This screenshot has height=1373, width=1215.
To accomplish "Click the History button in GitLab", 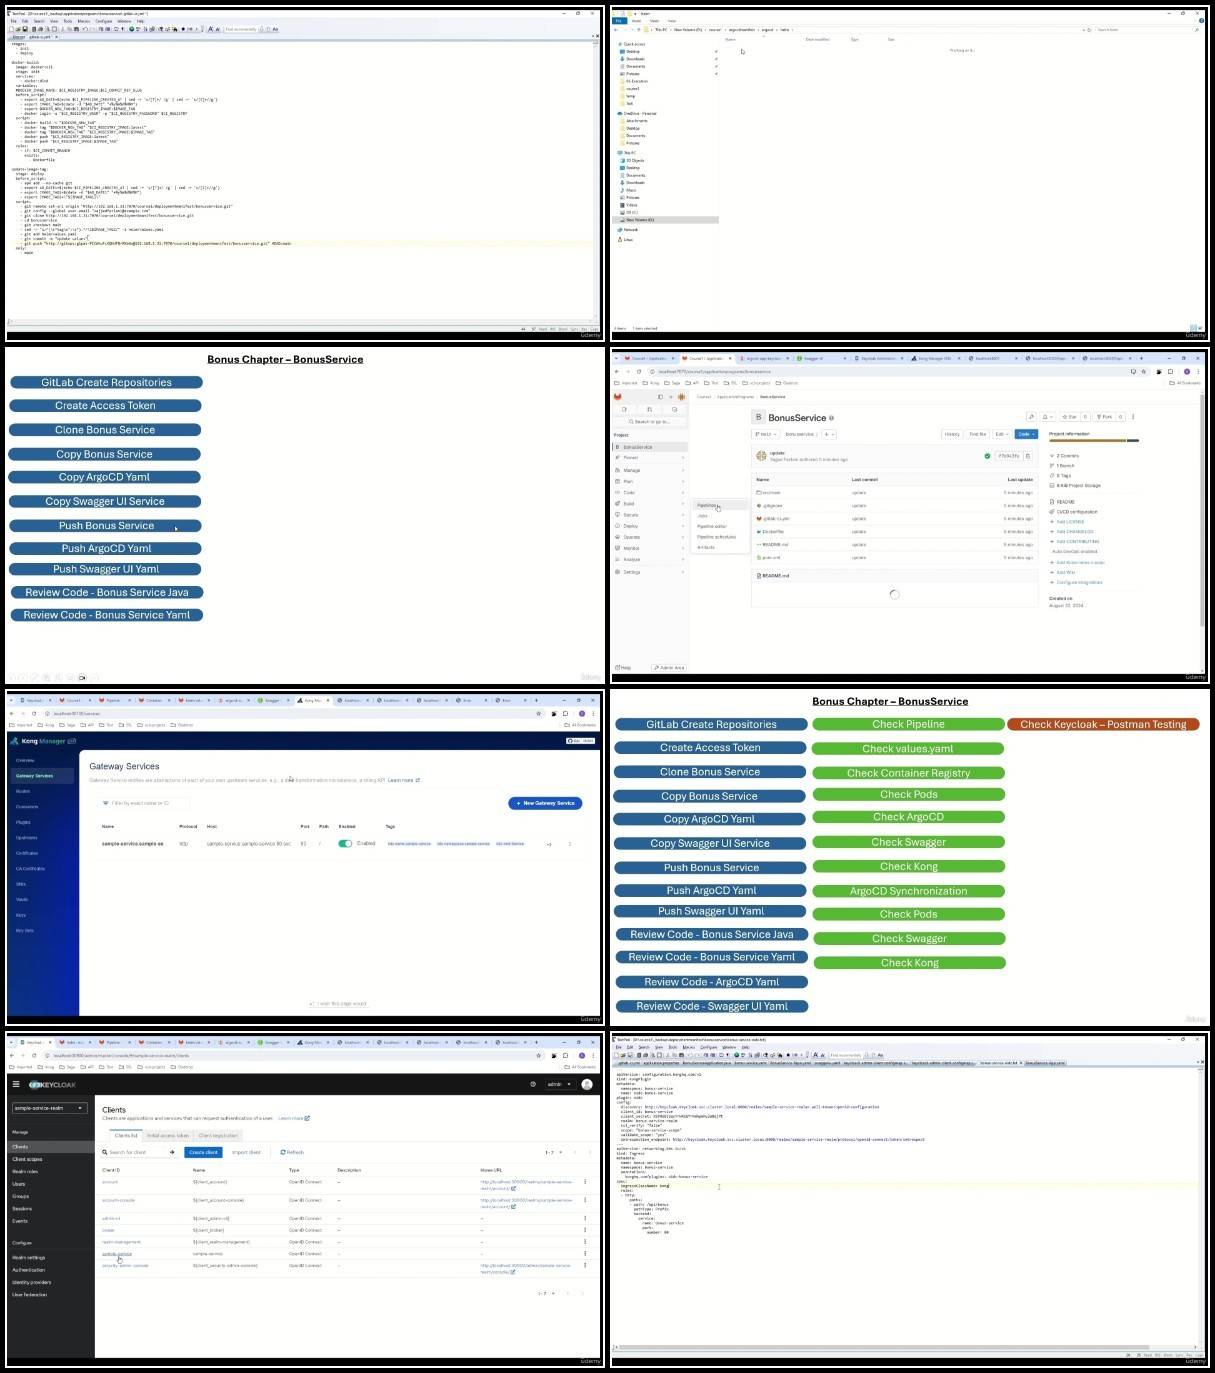I will click(952, 434).
